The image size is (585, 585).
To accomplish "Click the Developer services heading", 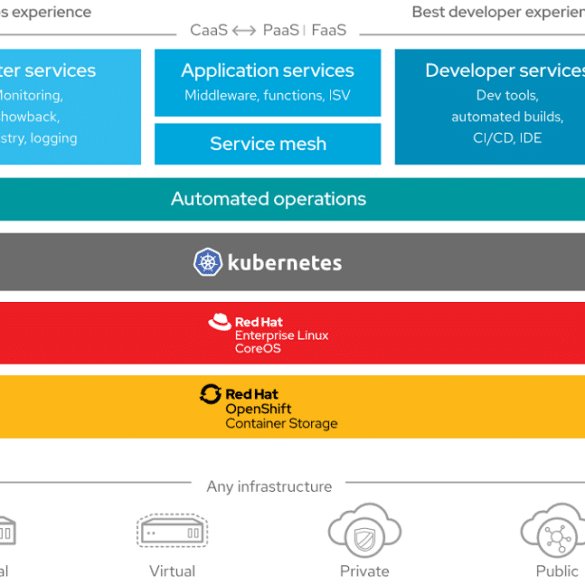I will pos(505,71).
